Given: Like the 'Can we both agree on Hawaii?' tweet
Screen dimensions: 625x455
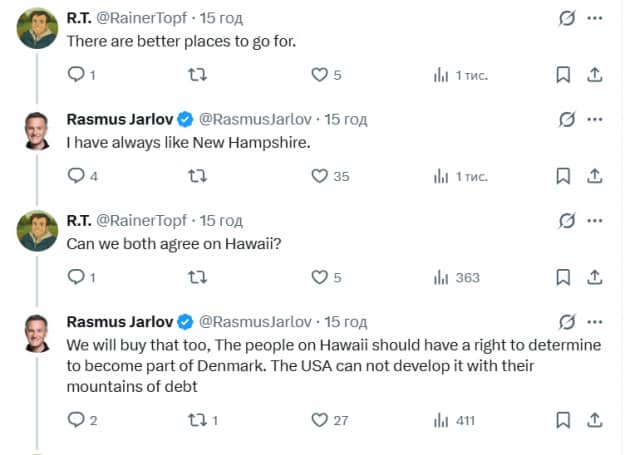Looking at the screenshot, I should pyautogui.click(x=320, y=278).
